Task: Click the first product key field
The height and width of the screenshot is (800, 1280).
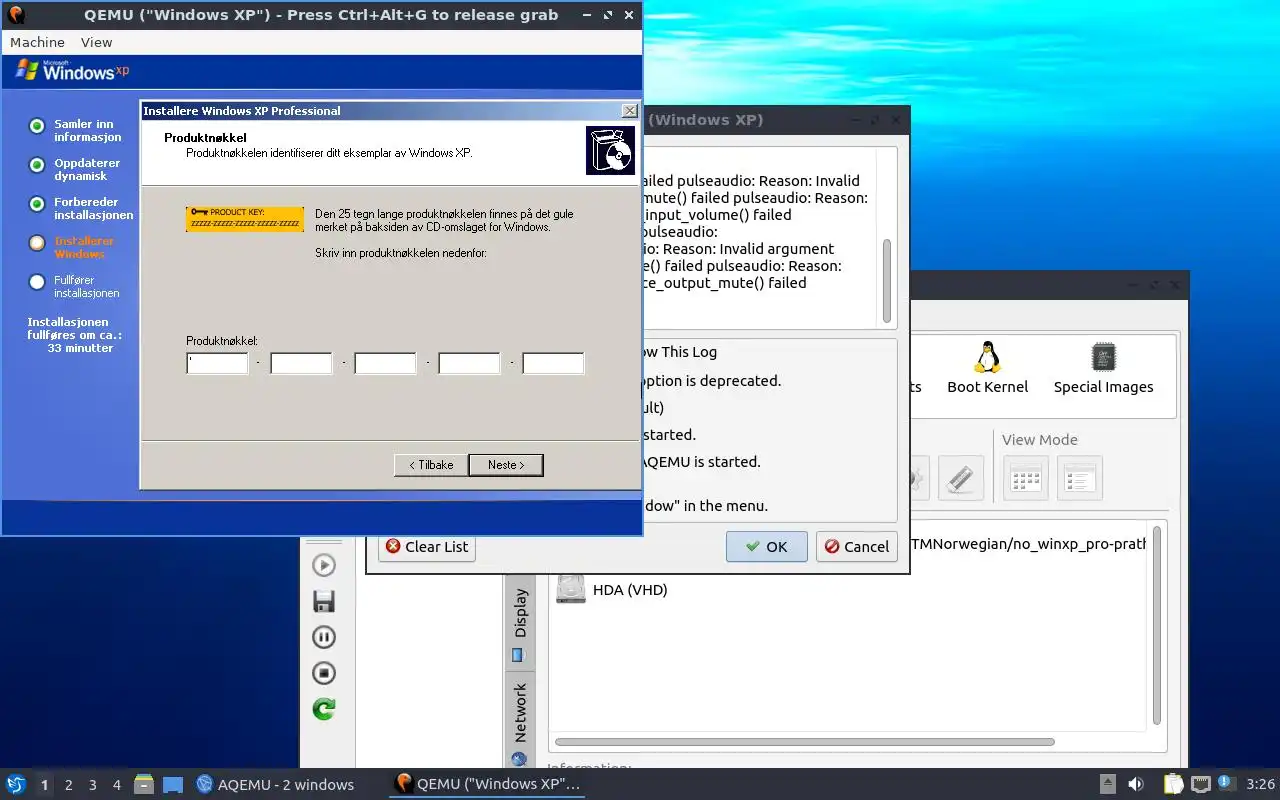Action: (217, 363)
